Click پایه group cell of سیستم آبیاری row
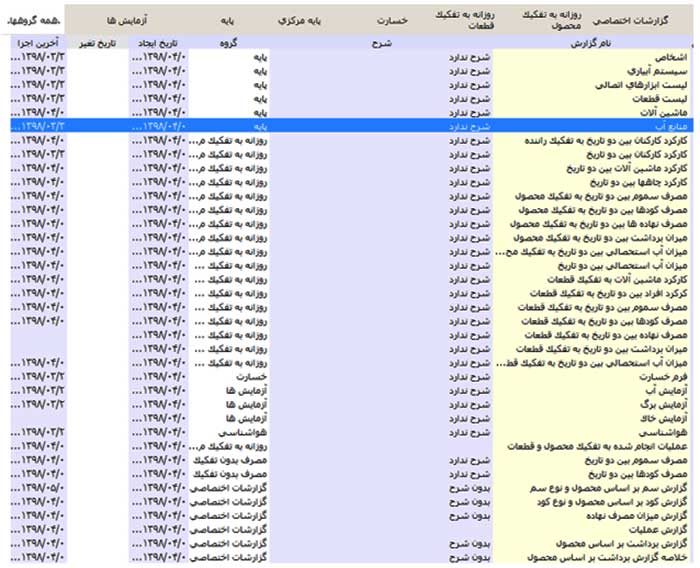Screen dimensions: 700x568 [260, 71]
